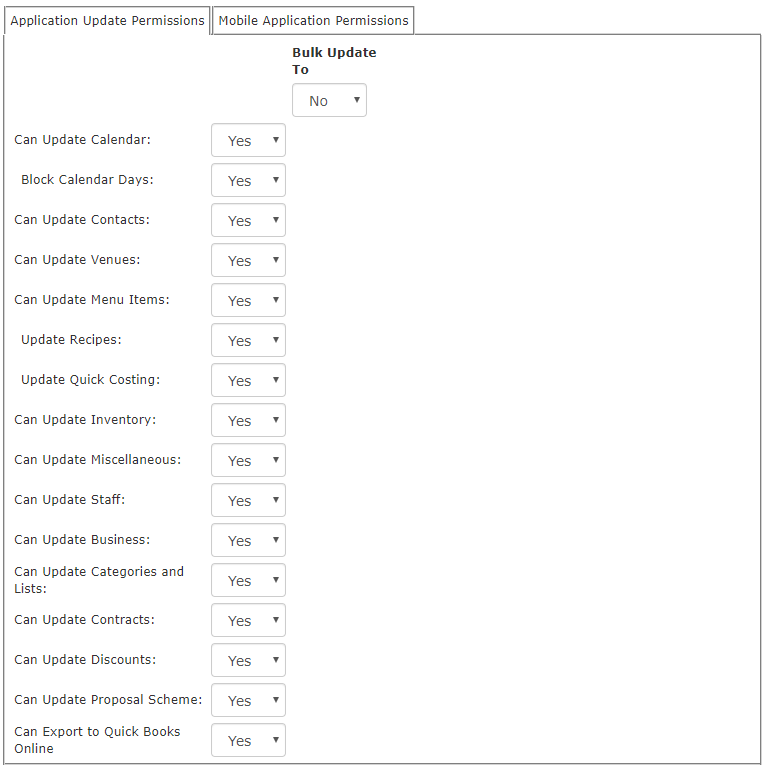Image resolution: width=767 pixels, height=771 pixels.
Task: Open Can Update Inventory dropdown
Action: tap(248, 420)
